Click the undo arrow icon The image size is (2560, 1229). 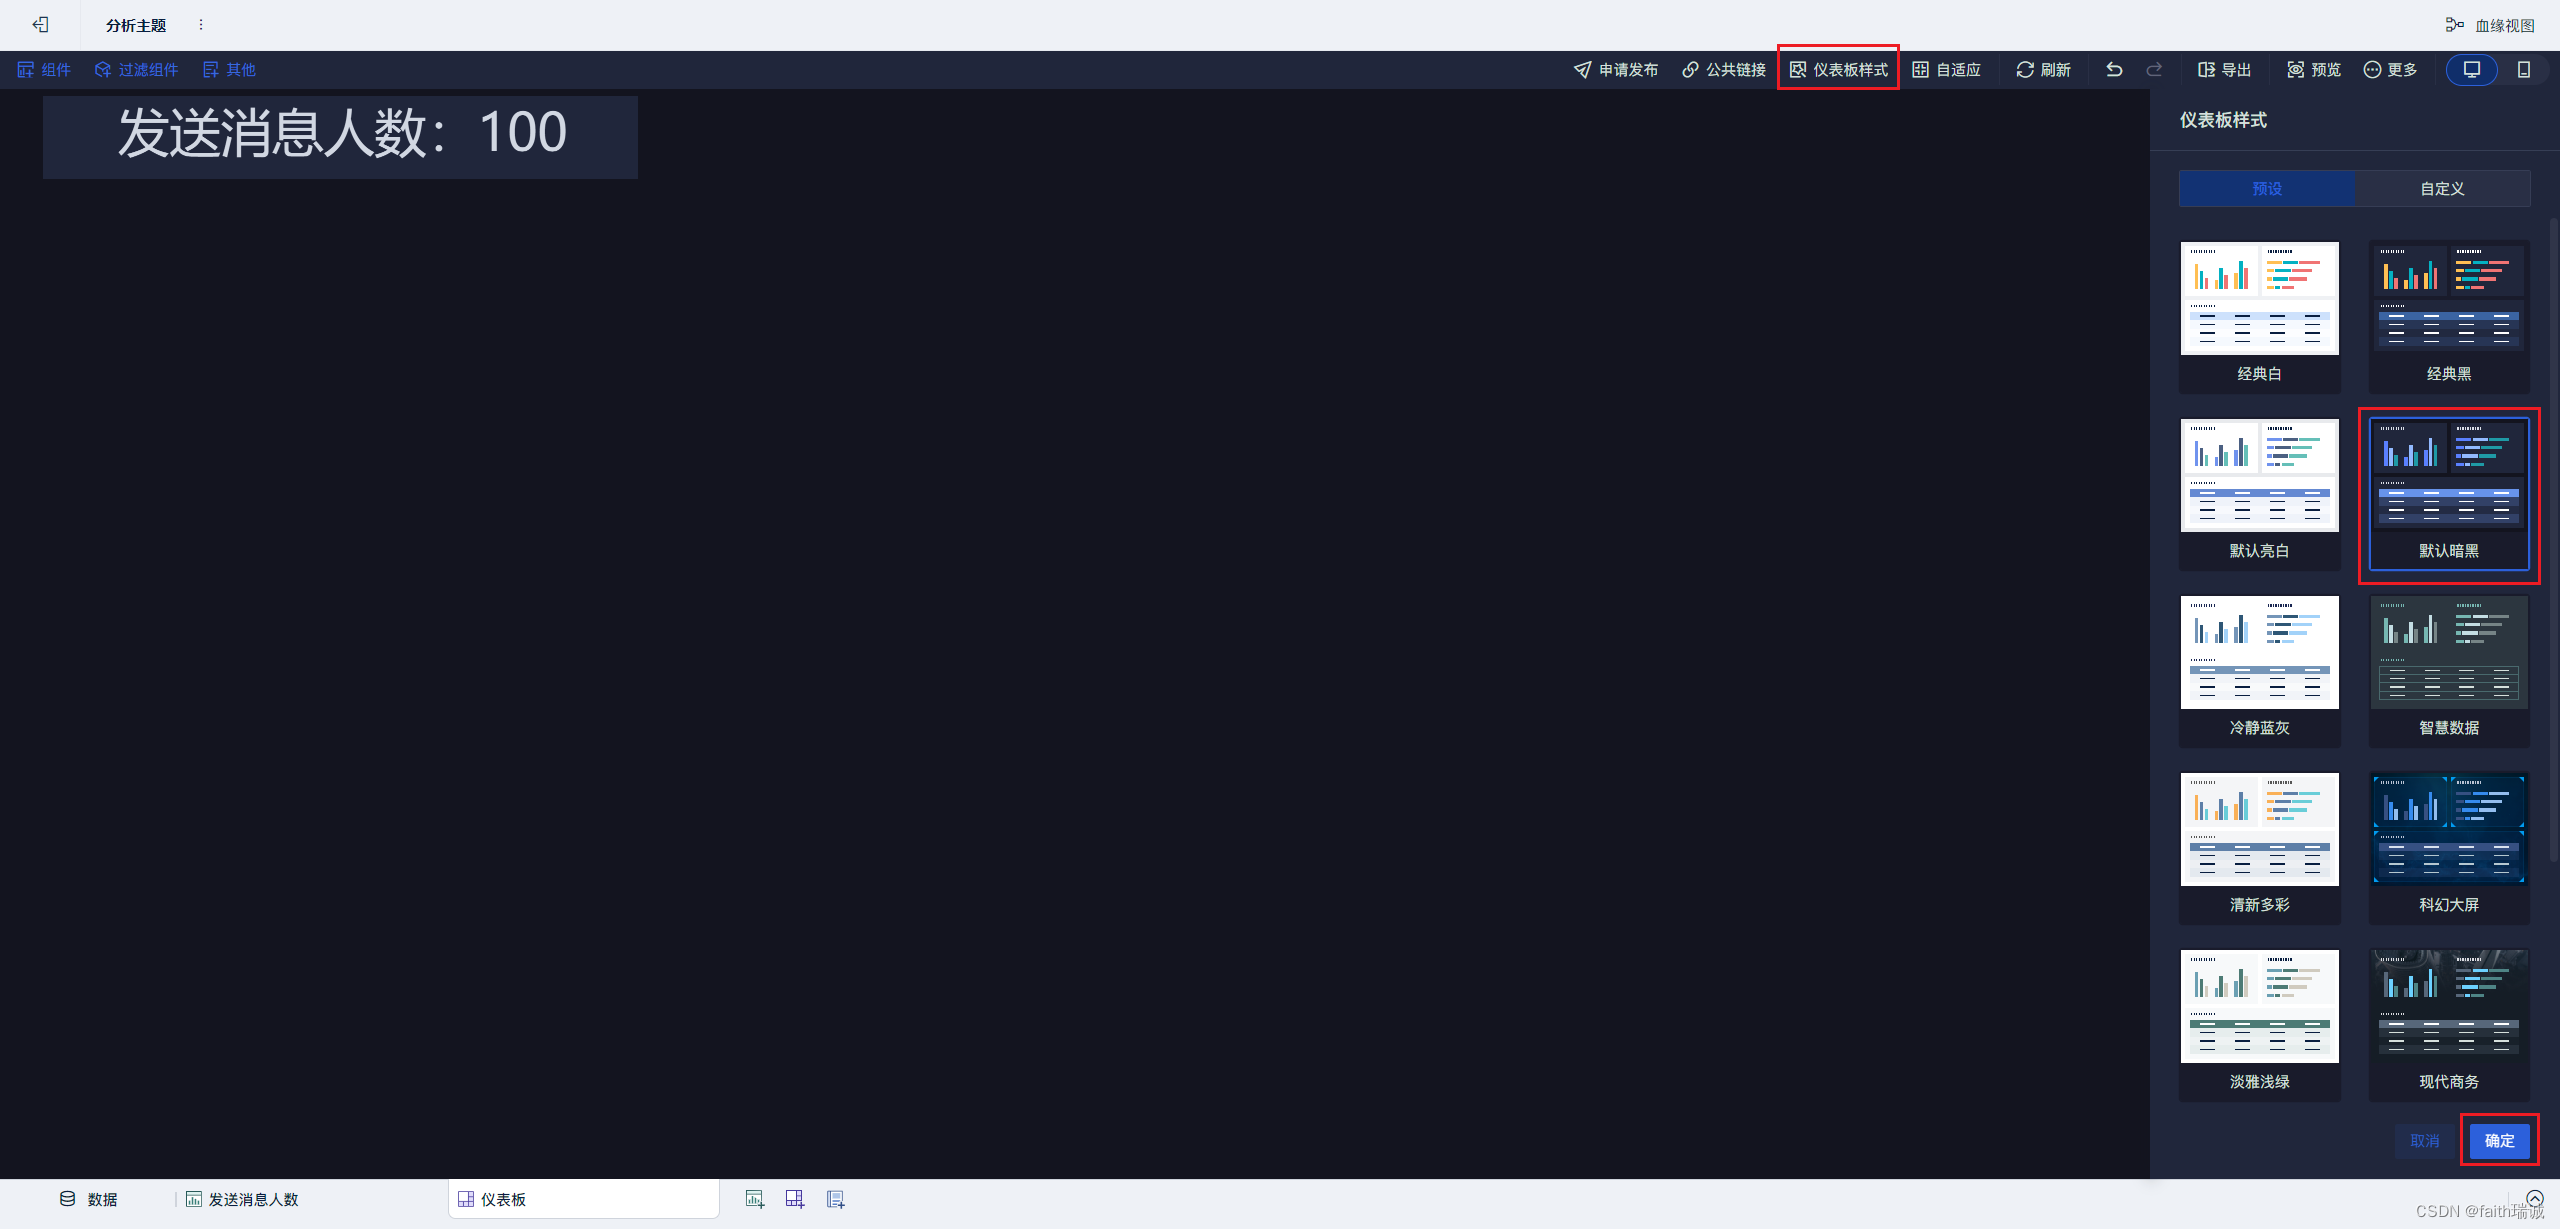tap(2113, 69)
